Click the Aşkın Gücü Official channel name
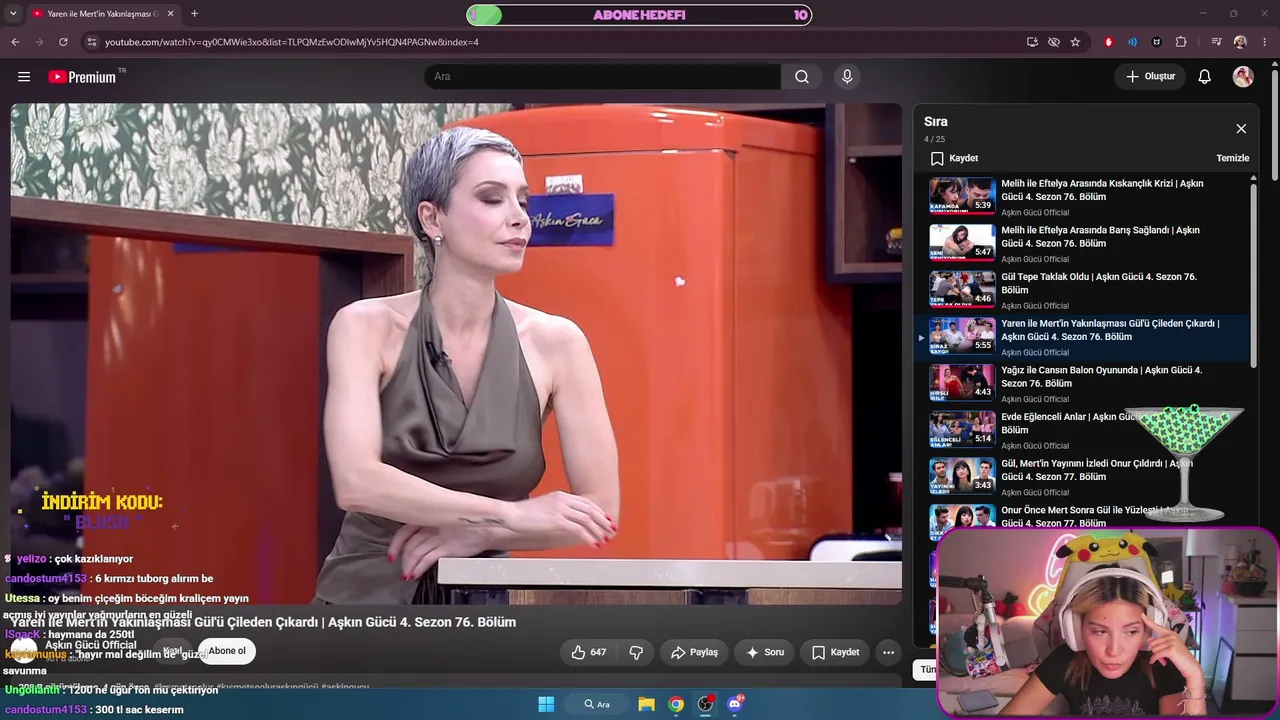The height and width of the screenshot is (720, 1280). tap(91, 645)
